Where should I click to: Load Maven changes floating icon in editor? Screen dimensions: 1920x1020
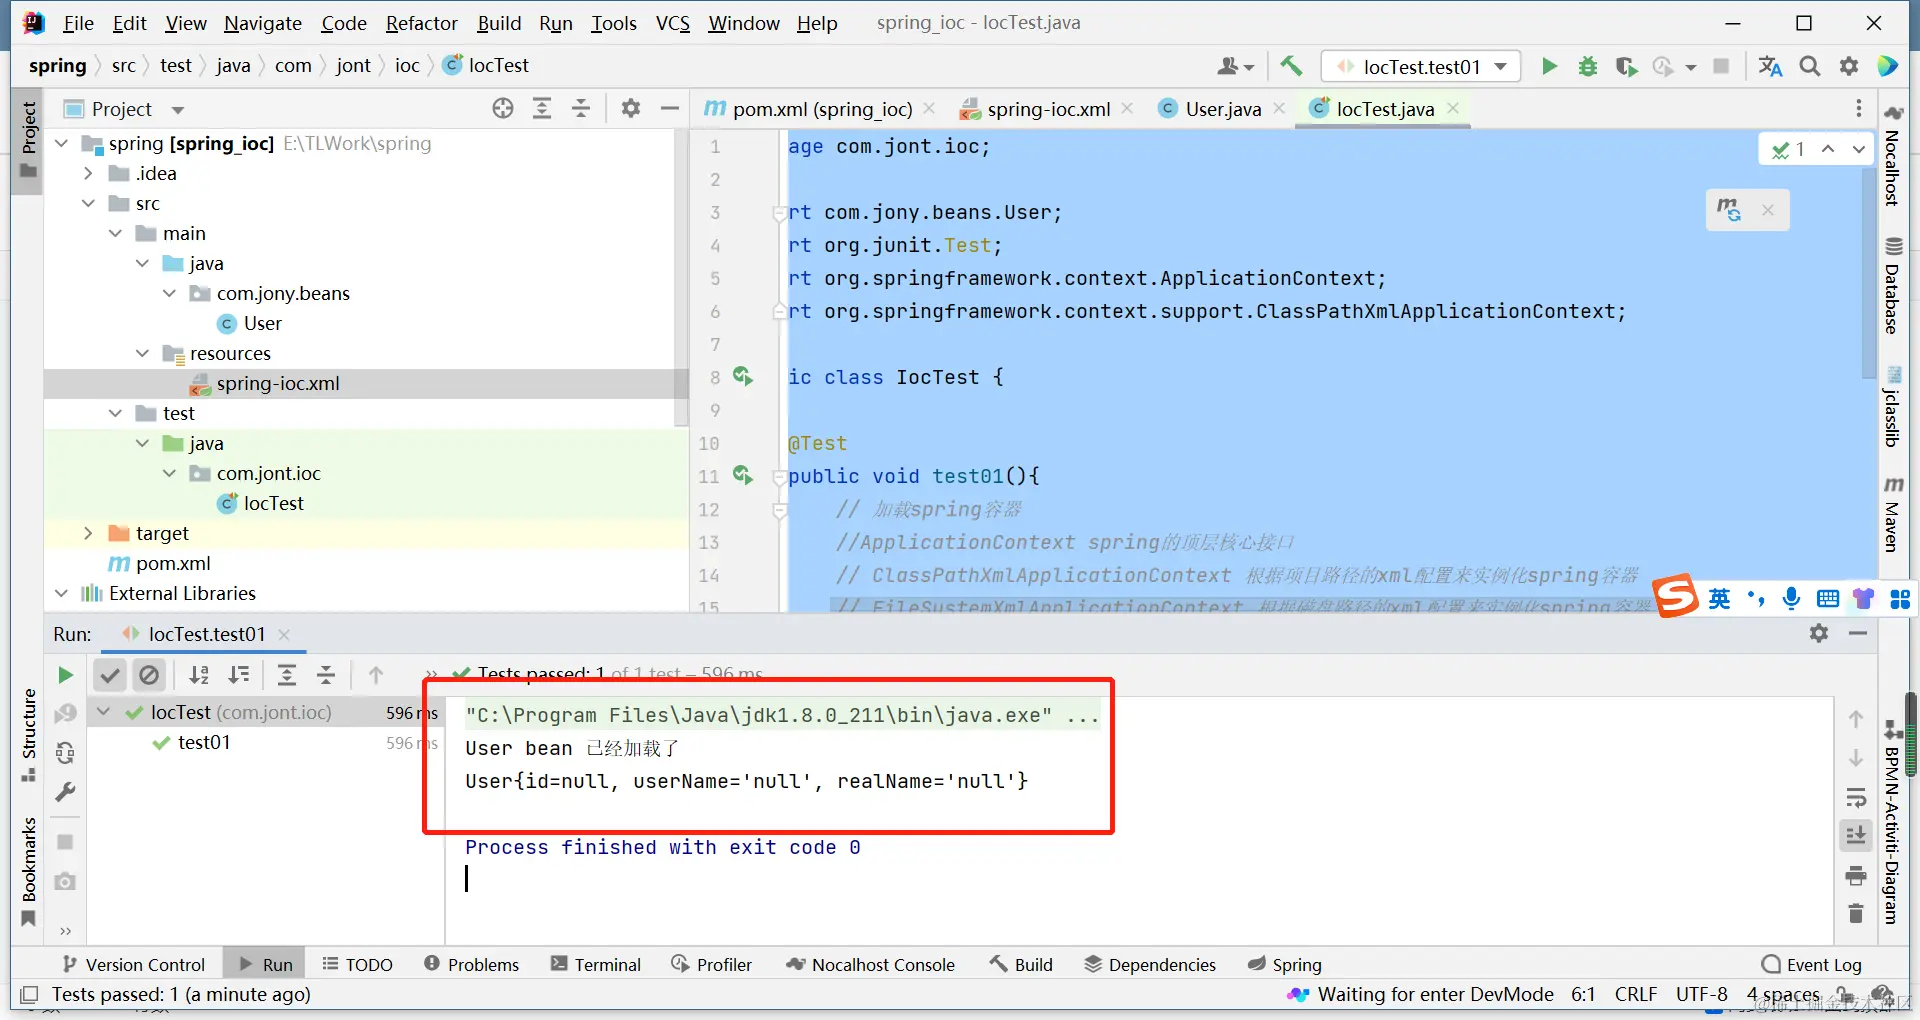[1729, 210]
